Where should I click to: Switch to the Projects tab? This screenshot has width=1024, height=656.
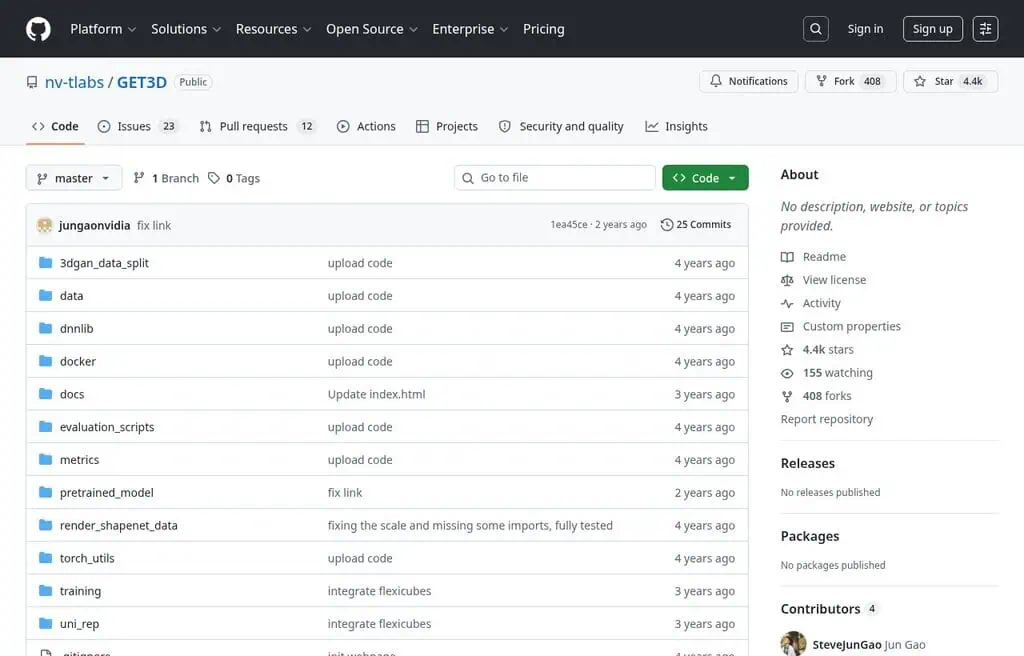(447, 126)
